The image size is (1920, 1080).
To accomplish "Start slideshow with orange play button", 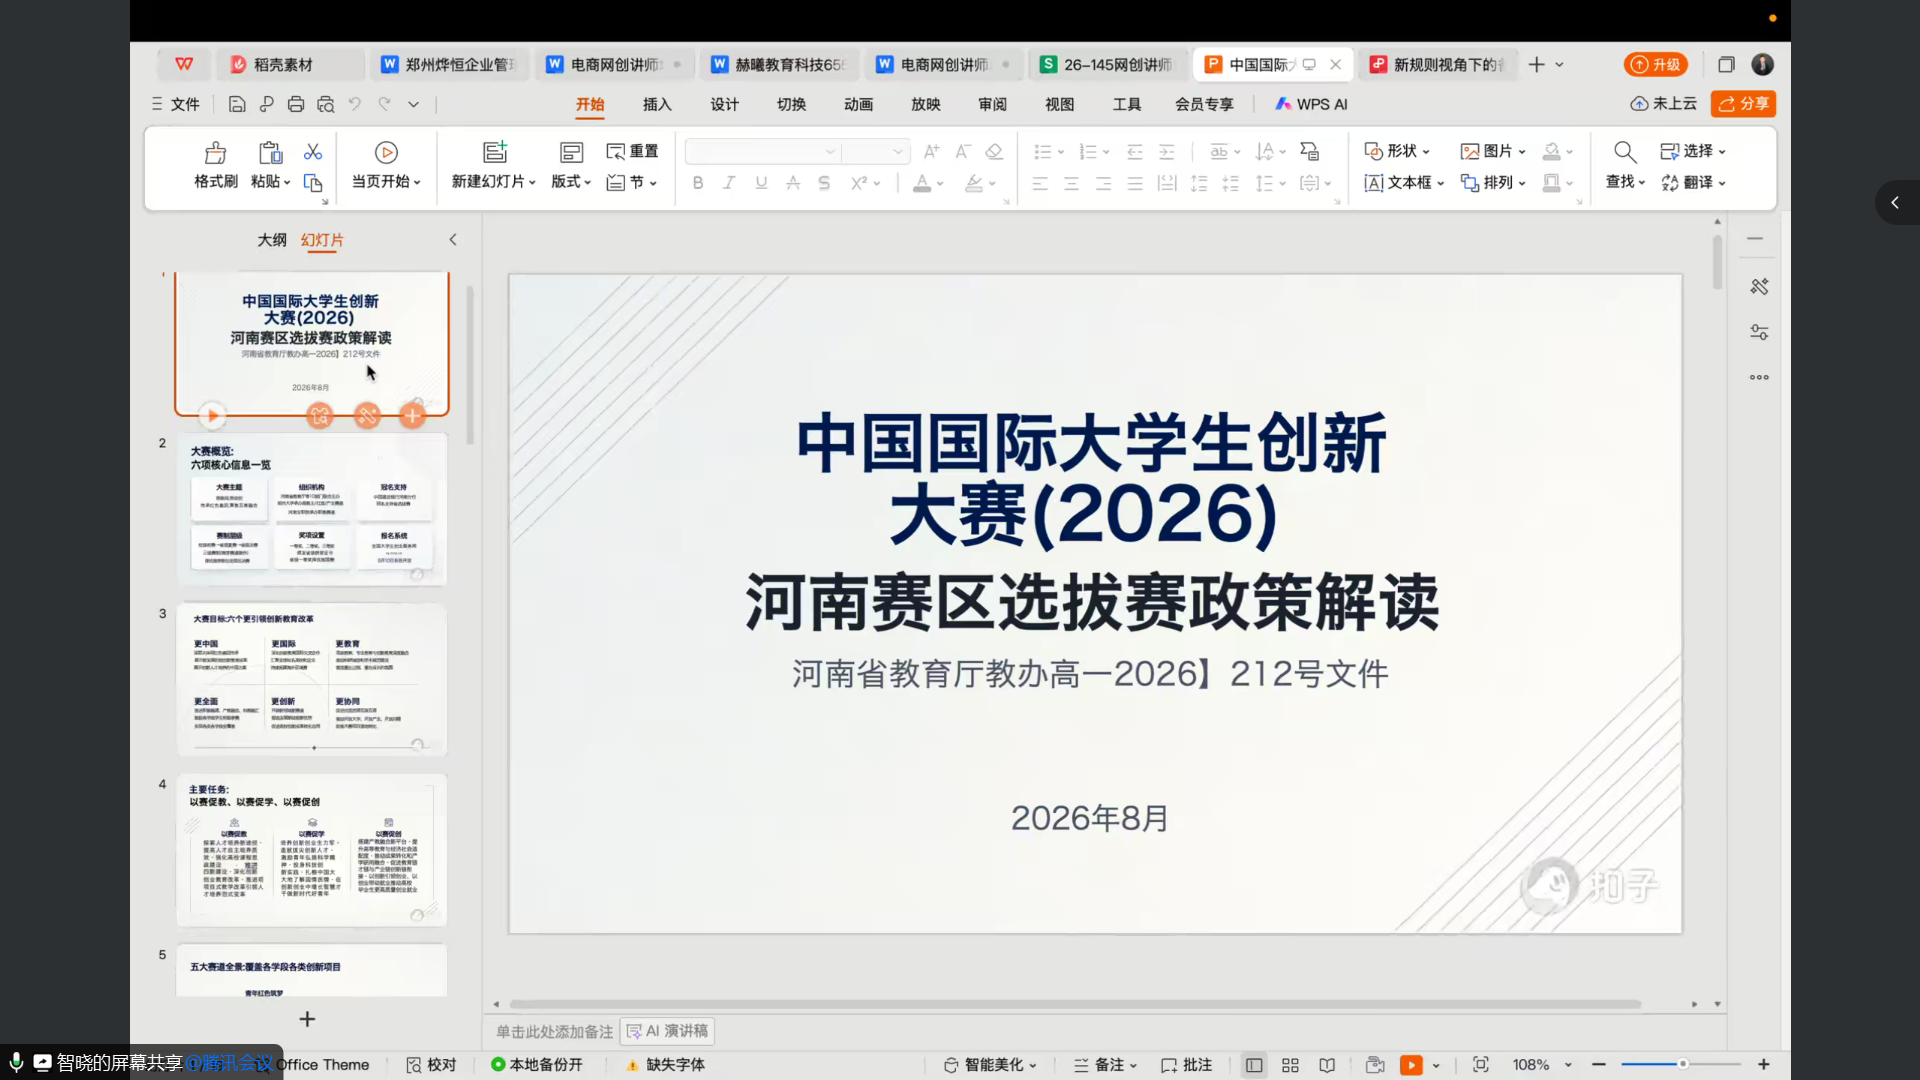I will point(1411,1066).
